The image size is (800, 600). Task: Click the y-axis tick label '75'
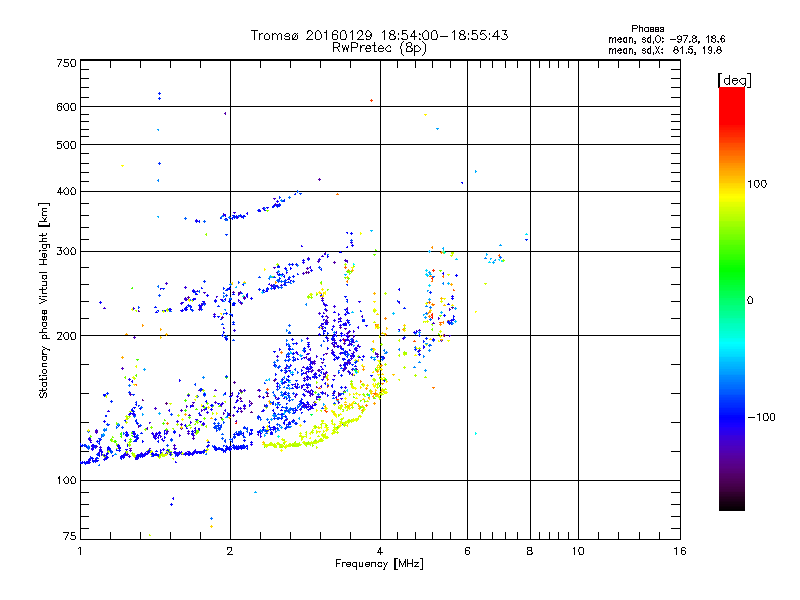[70, 536]
